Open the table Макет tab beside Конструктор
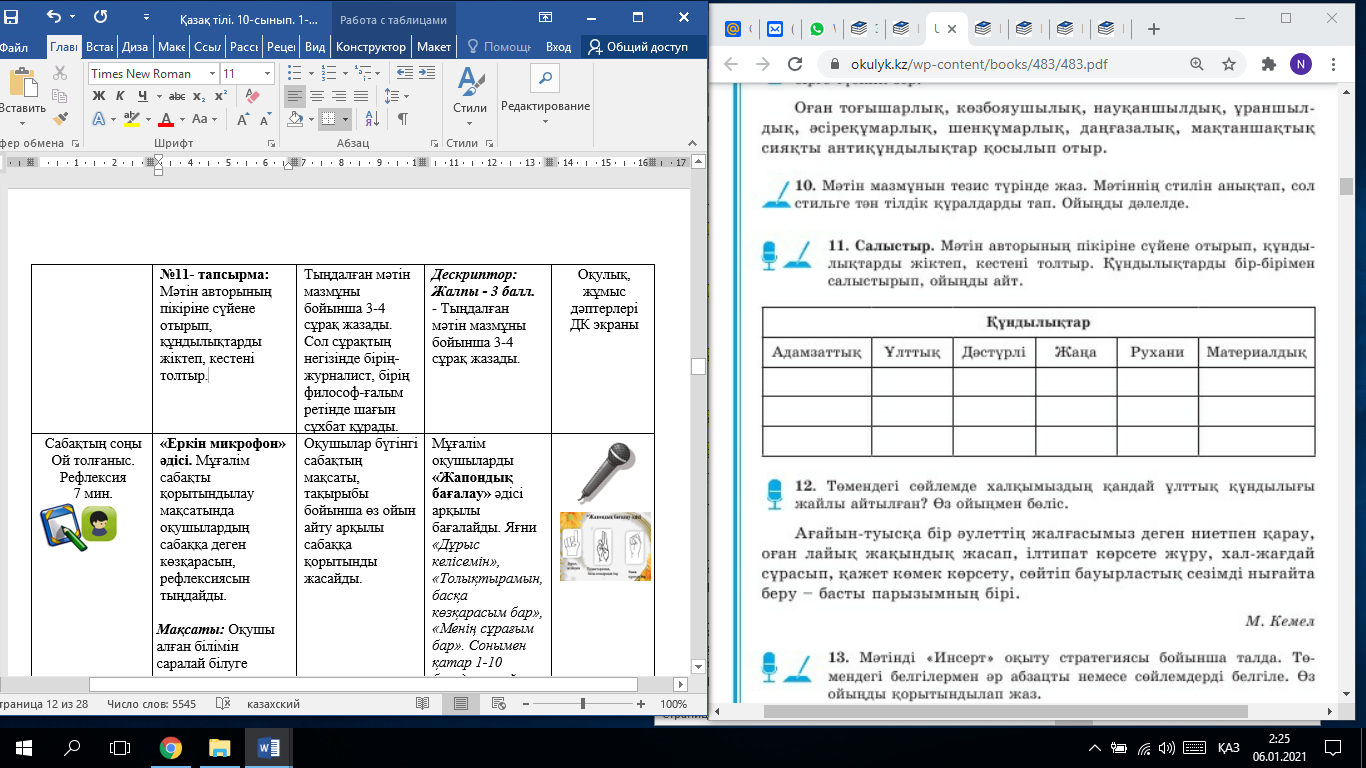 pyautogui.click(x=433, y=47)
